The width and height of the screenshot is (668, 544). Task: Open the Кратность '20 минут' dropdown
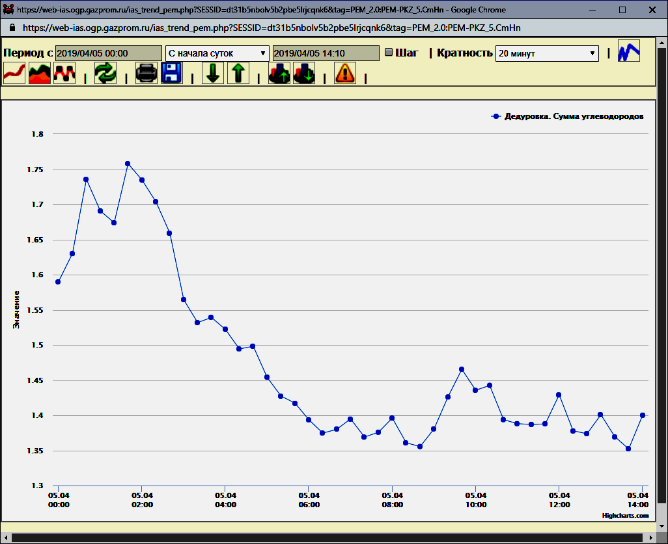click(547, 53)
